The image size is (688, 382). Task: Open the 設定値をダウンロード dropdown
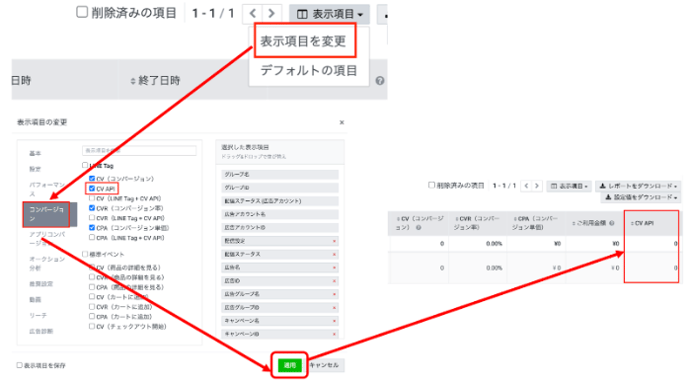pos(641,197)
